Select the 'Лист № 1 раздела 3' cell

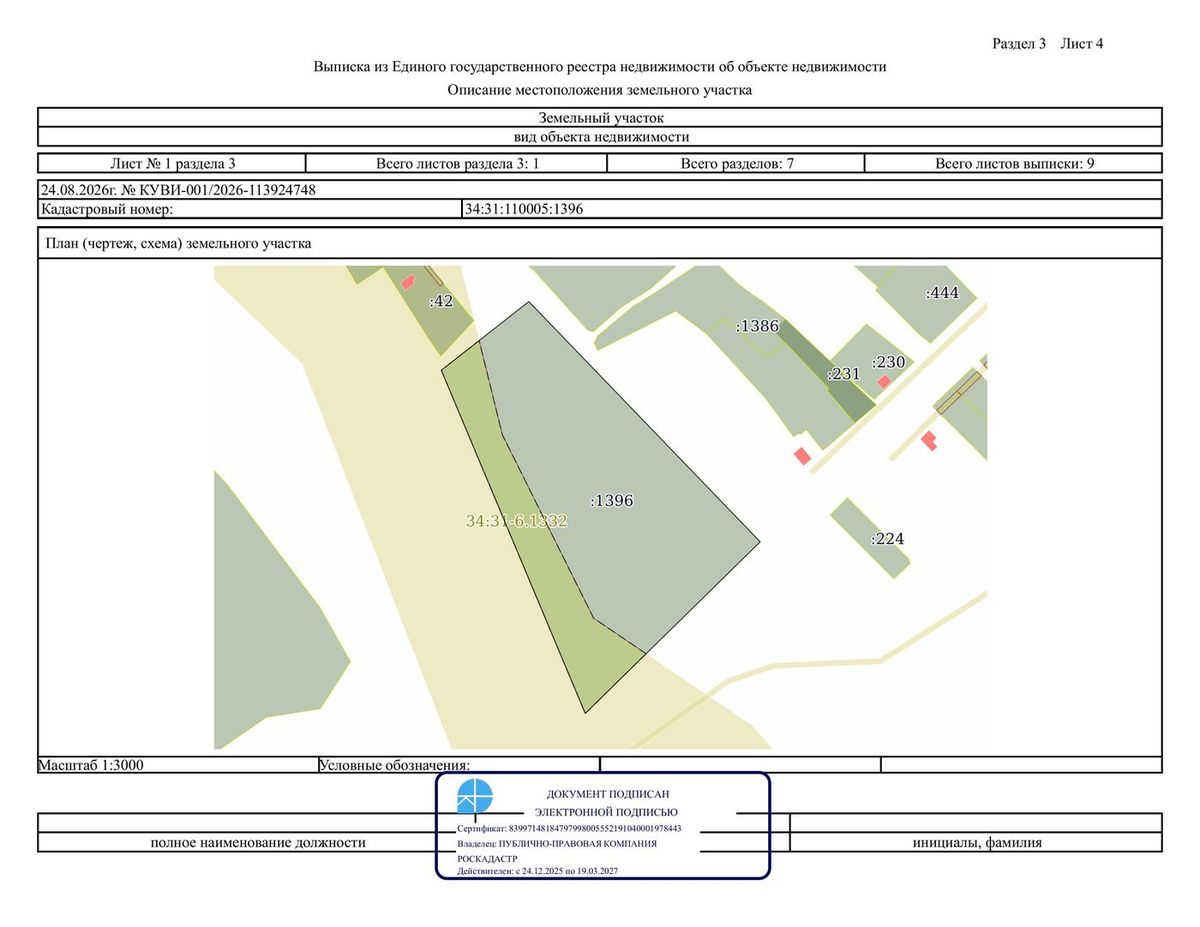172,163
